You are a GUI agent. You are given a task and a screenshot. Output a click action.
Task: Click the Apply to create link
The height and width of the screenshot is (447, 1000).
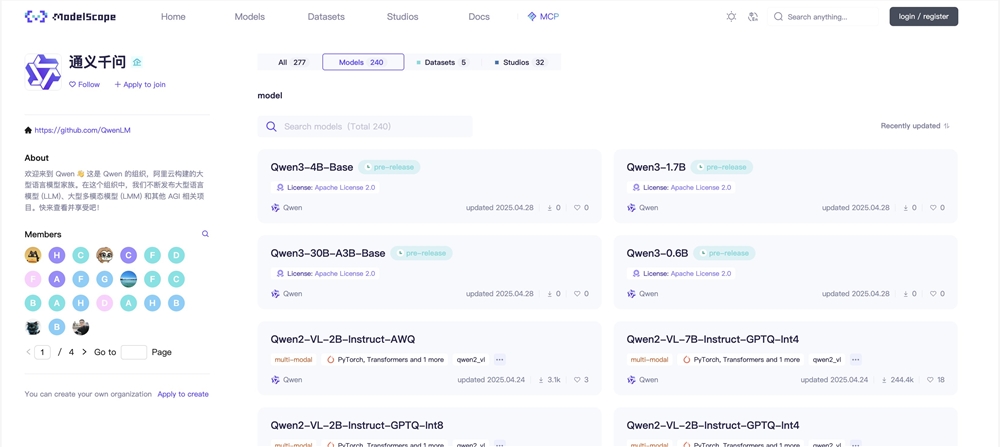183,394
